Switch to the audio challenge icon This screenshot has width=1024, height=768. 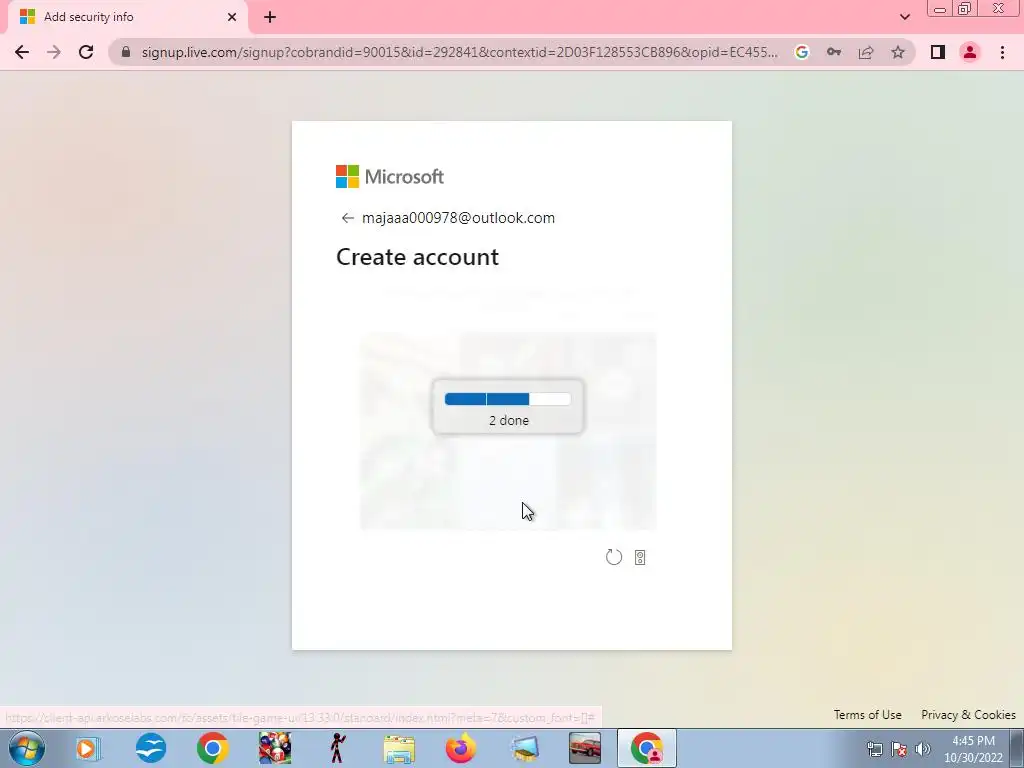[640, 557]
